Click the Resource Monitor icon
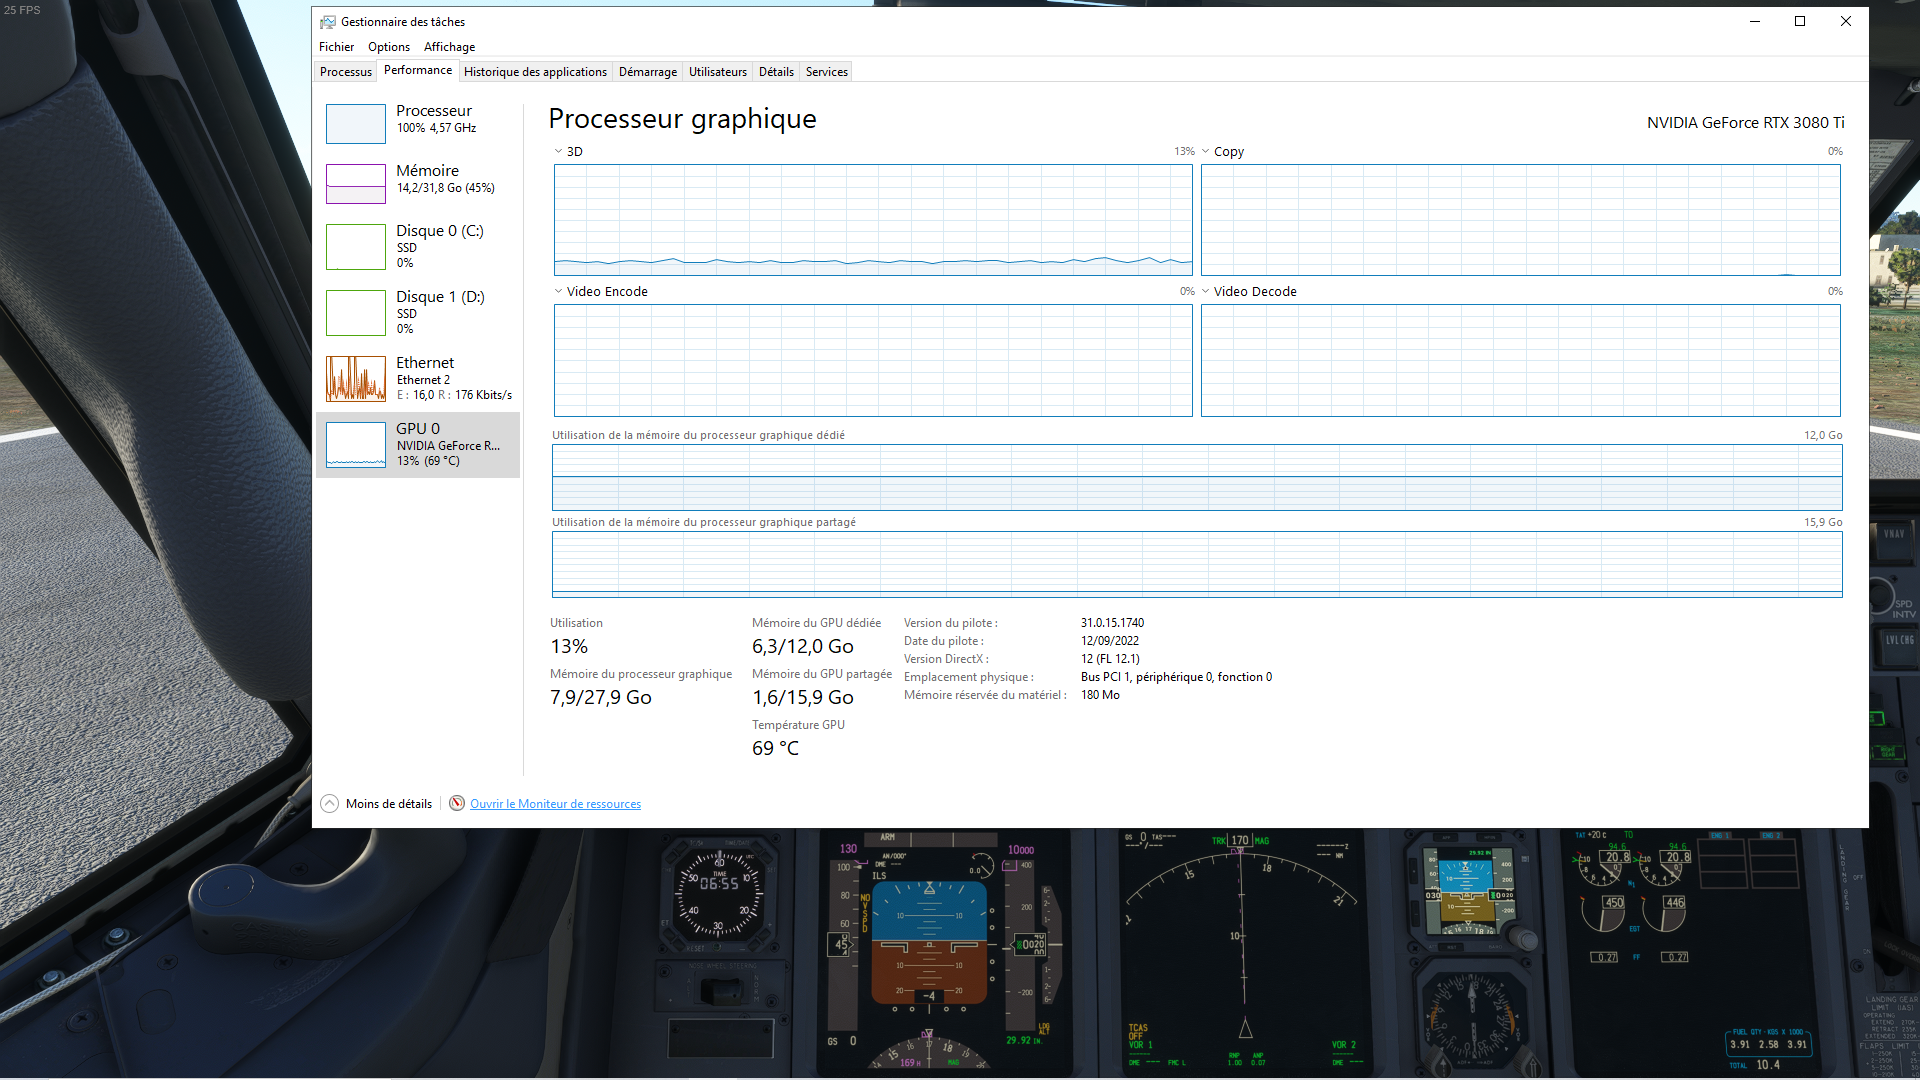Viewport: 1920px width, 1080px height. [457, 804]
